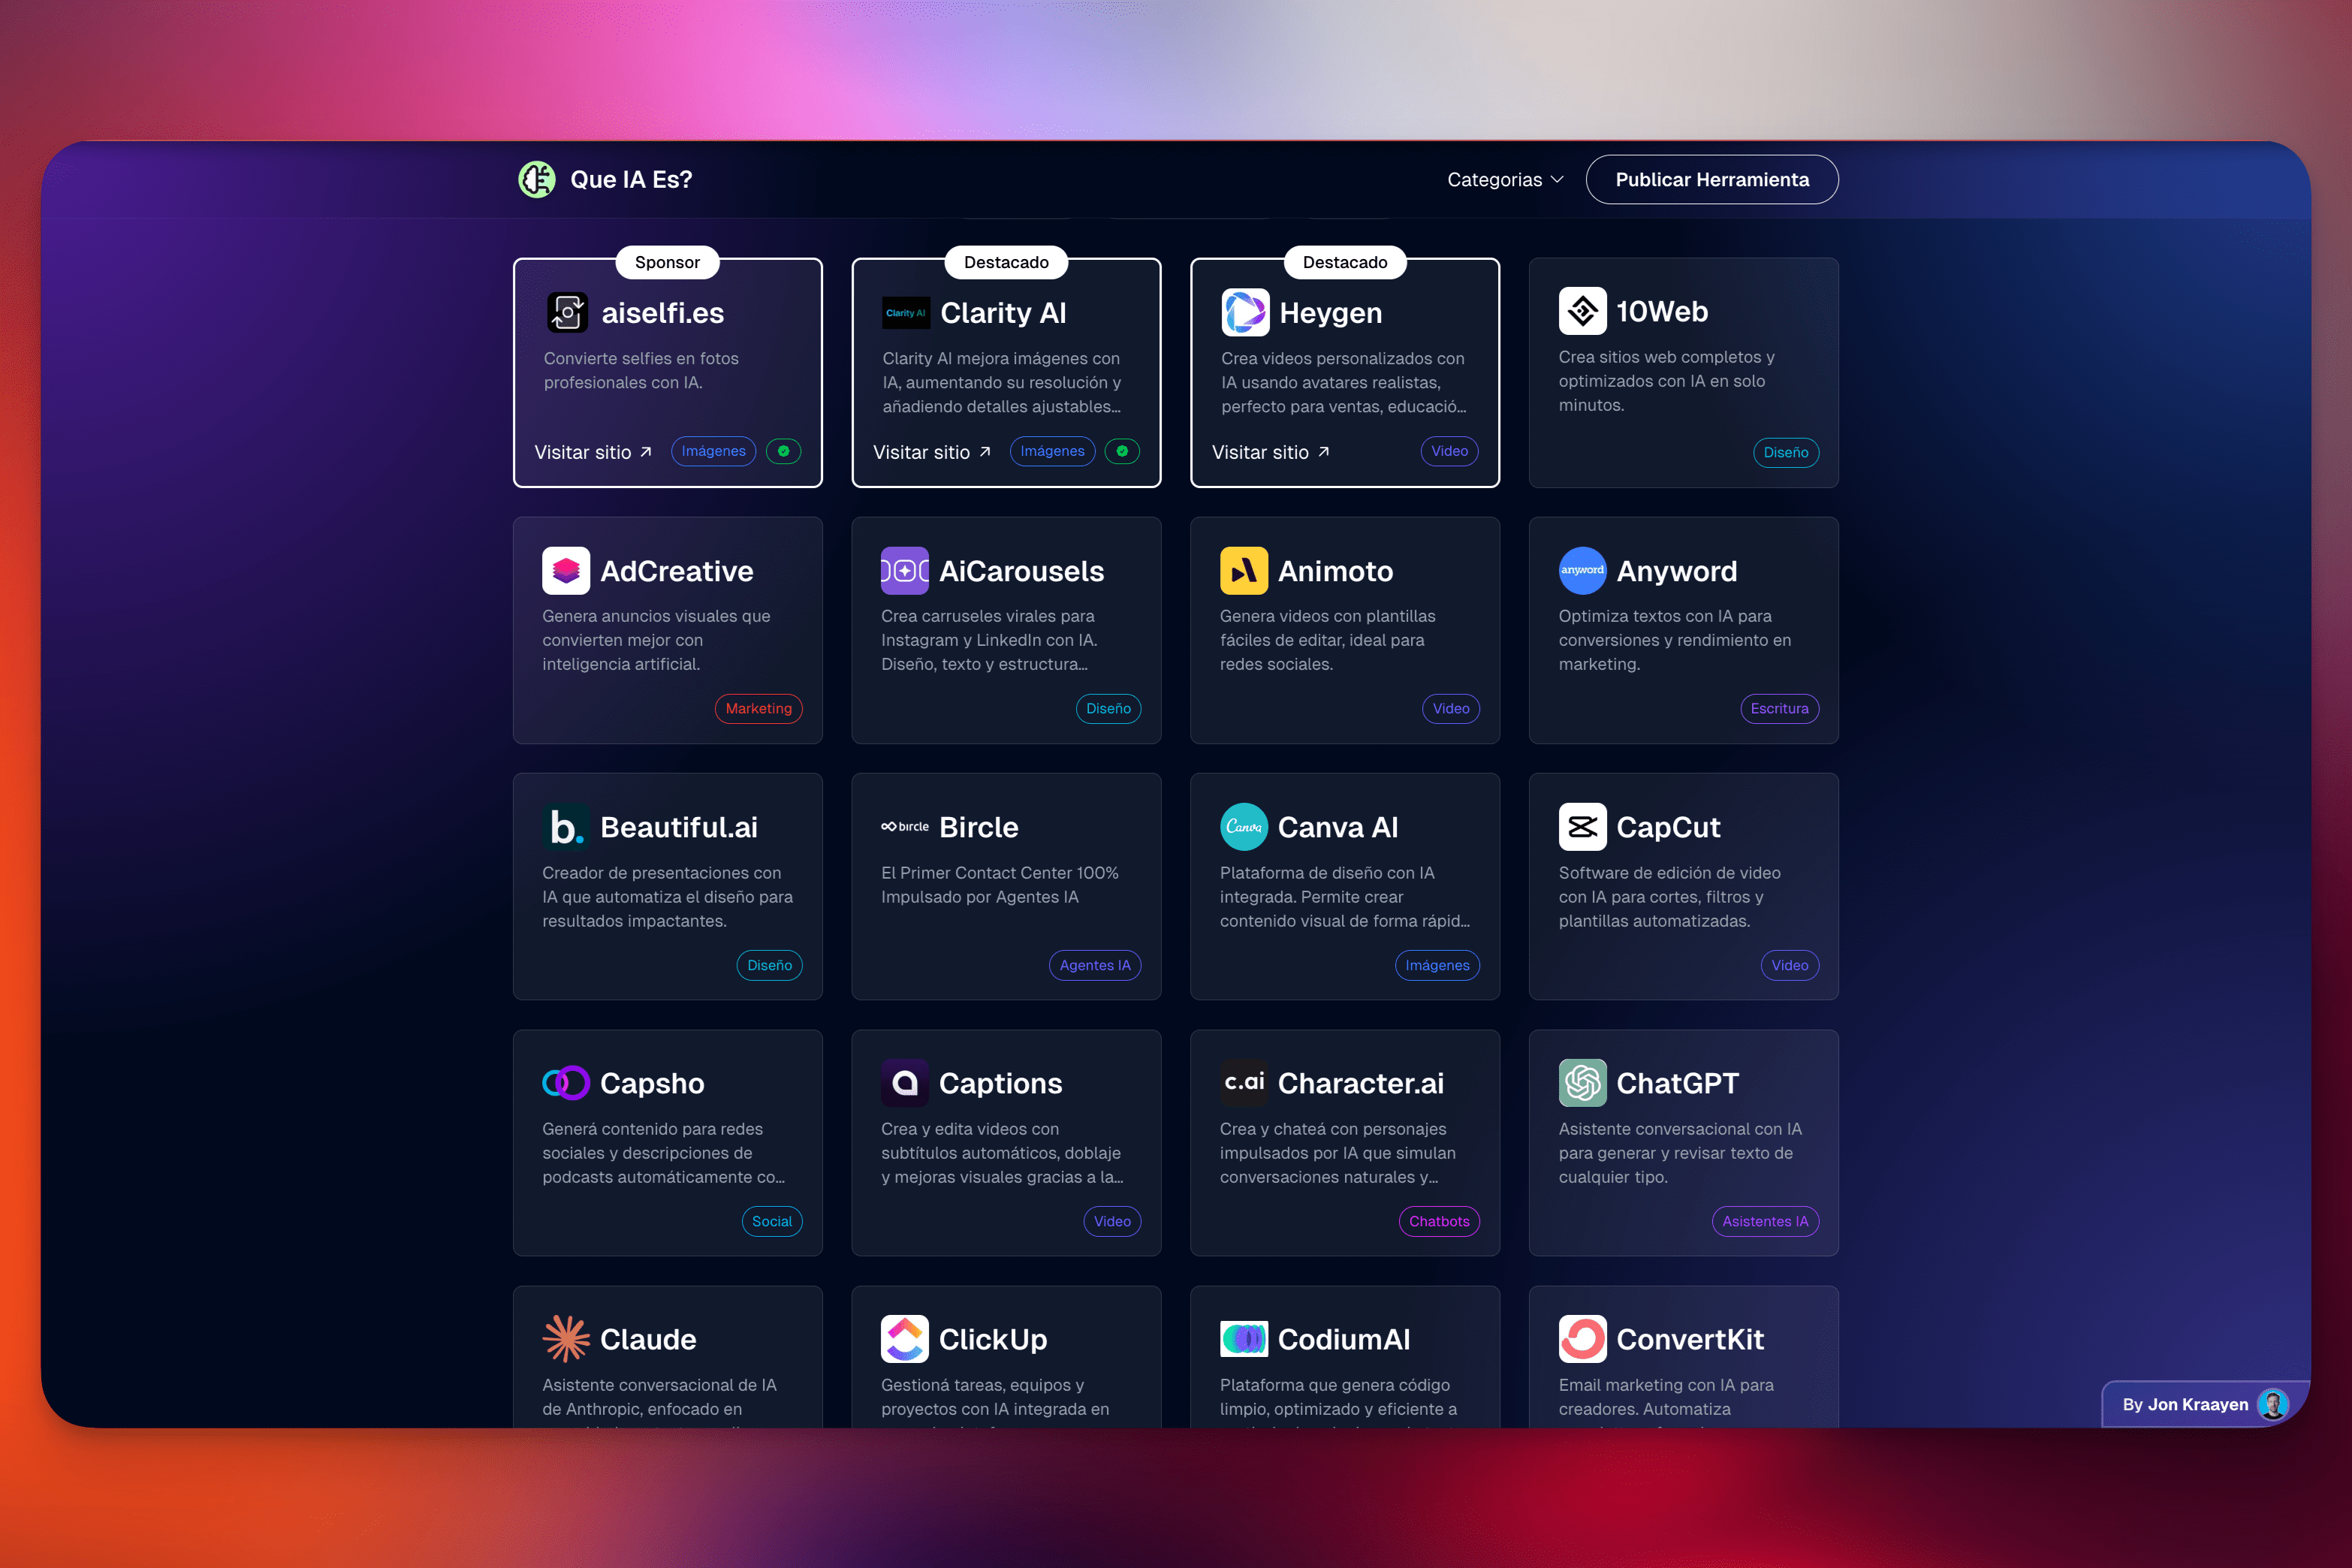Open Visitar sitio link on Heygen card
The image size is (2352, 1568).
[x=1270, y=452]
